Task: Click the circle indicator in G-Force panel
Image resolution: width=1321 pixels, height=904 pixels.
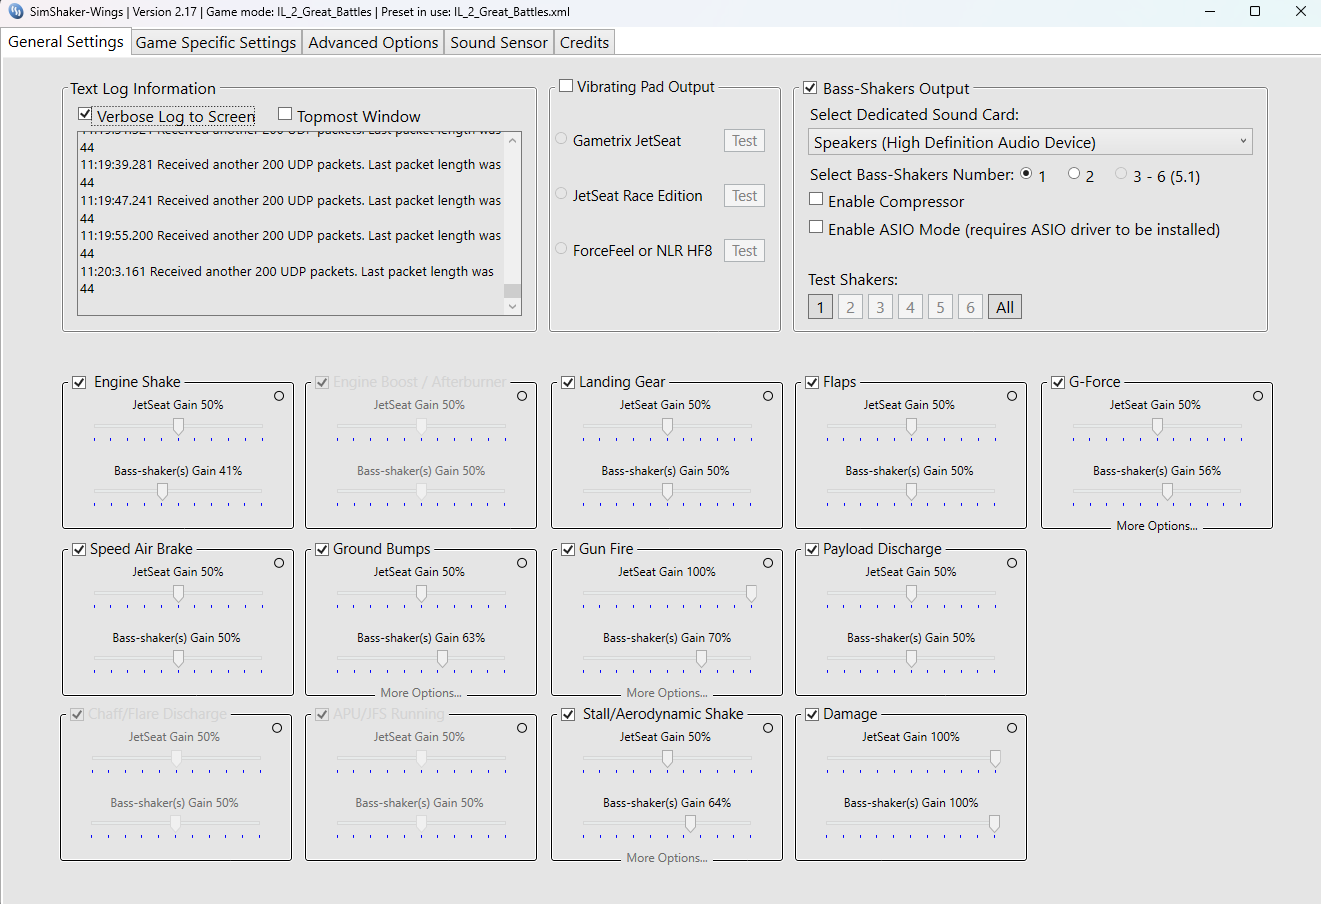Action: pos(1258,396)
